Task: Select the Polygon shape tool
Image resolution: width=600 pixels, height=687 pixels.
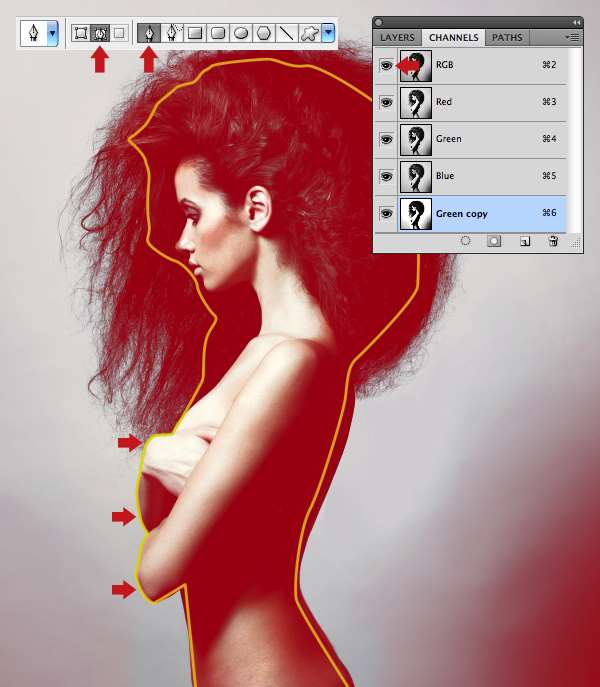Action: tap(264, 33)
